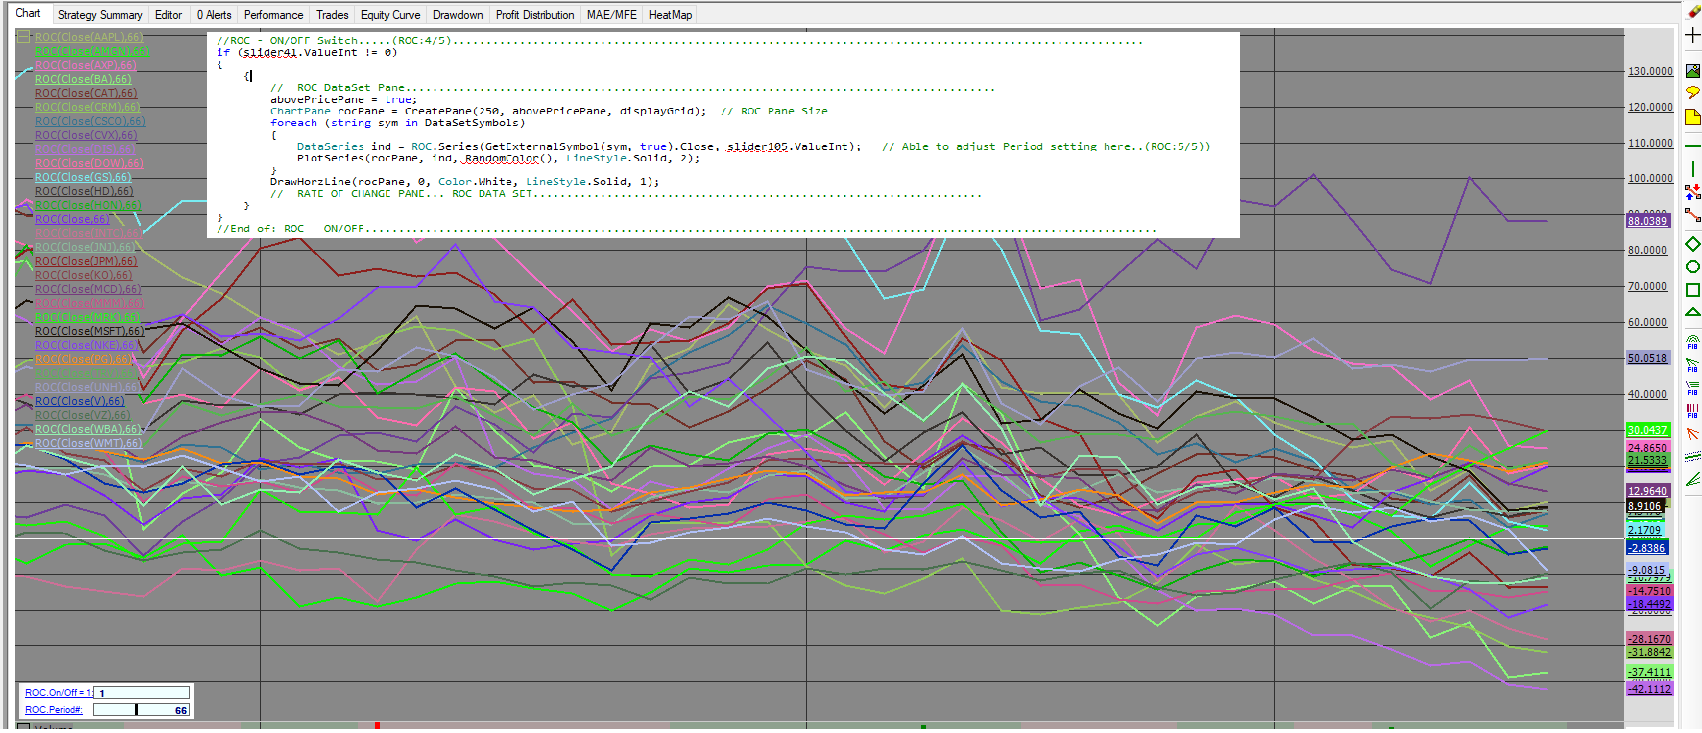Select the ROC(Close(KO),66) series label
This screenshot has height=733, width=1702.
click(x=83, y=275)
